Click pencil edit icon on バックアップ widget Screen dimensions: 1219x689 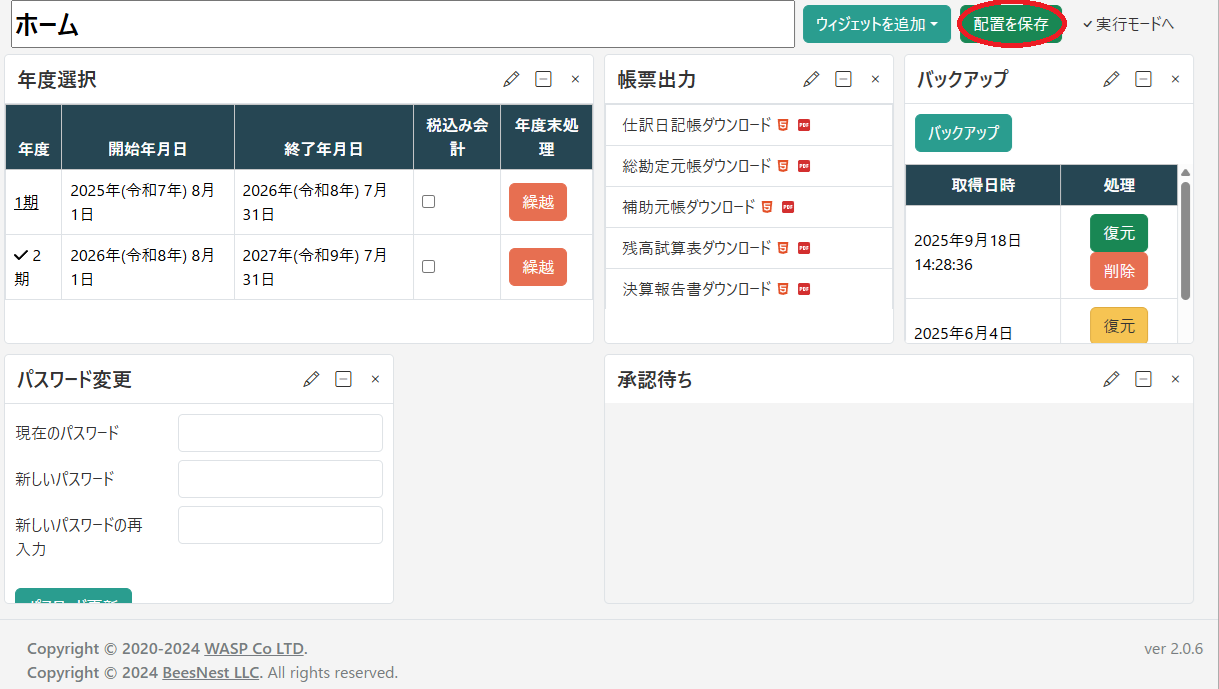1111,79
